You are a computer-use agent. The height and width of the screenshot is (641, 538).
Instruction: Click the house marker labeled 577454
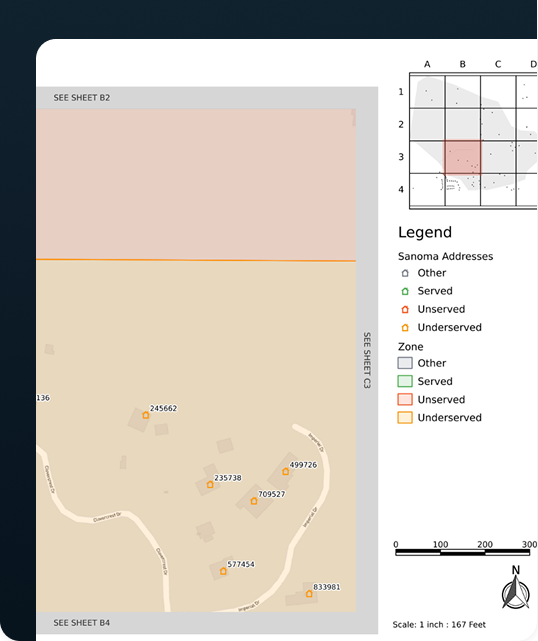(223, 571)
